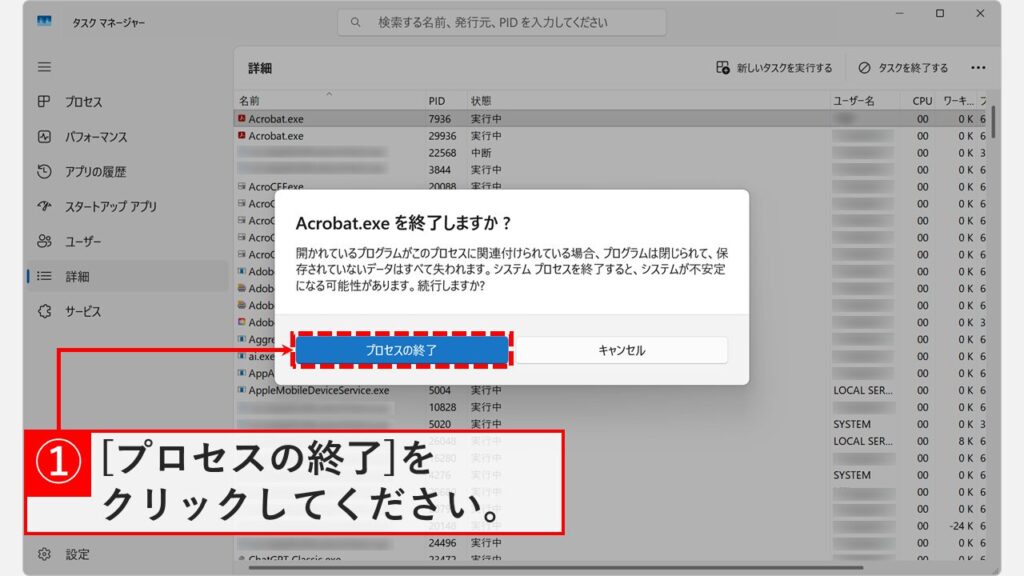Viewport: 1024px width, 576px height.
Task: Click the 中断 status cell
Action: click(x=481, y=153)
